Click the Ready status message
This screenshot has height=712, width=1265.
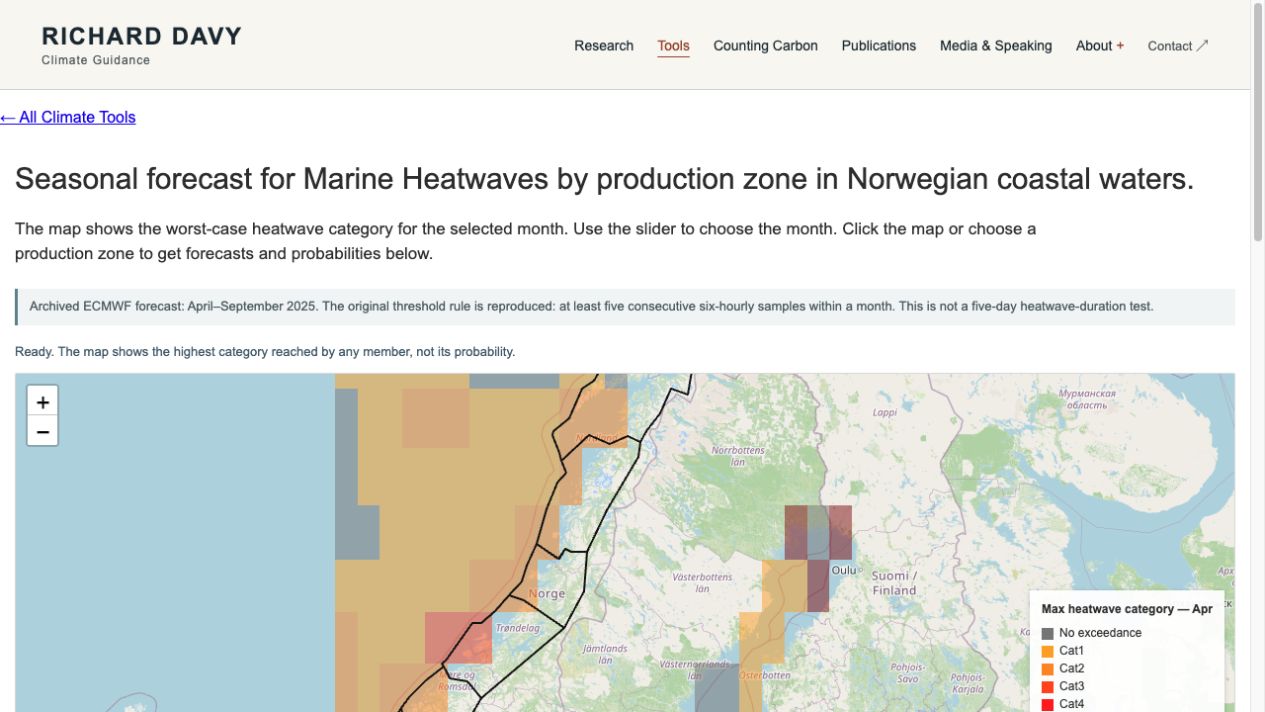pyautogui.click(x=265, y=352)
